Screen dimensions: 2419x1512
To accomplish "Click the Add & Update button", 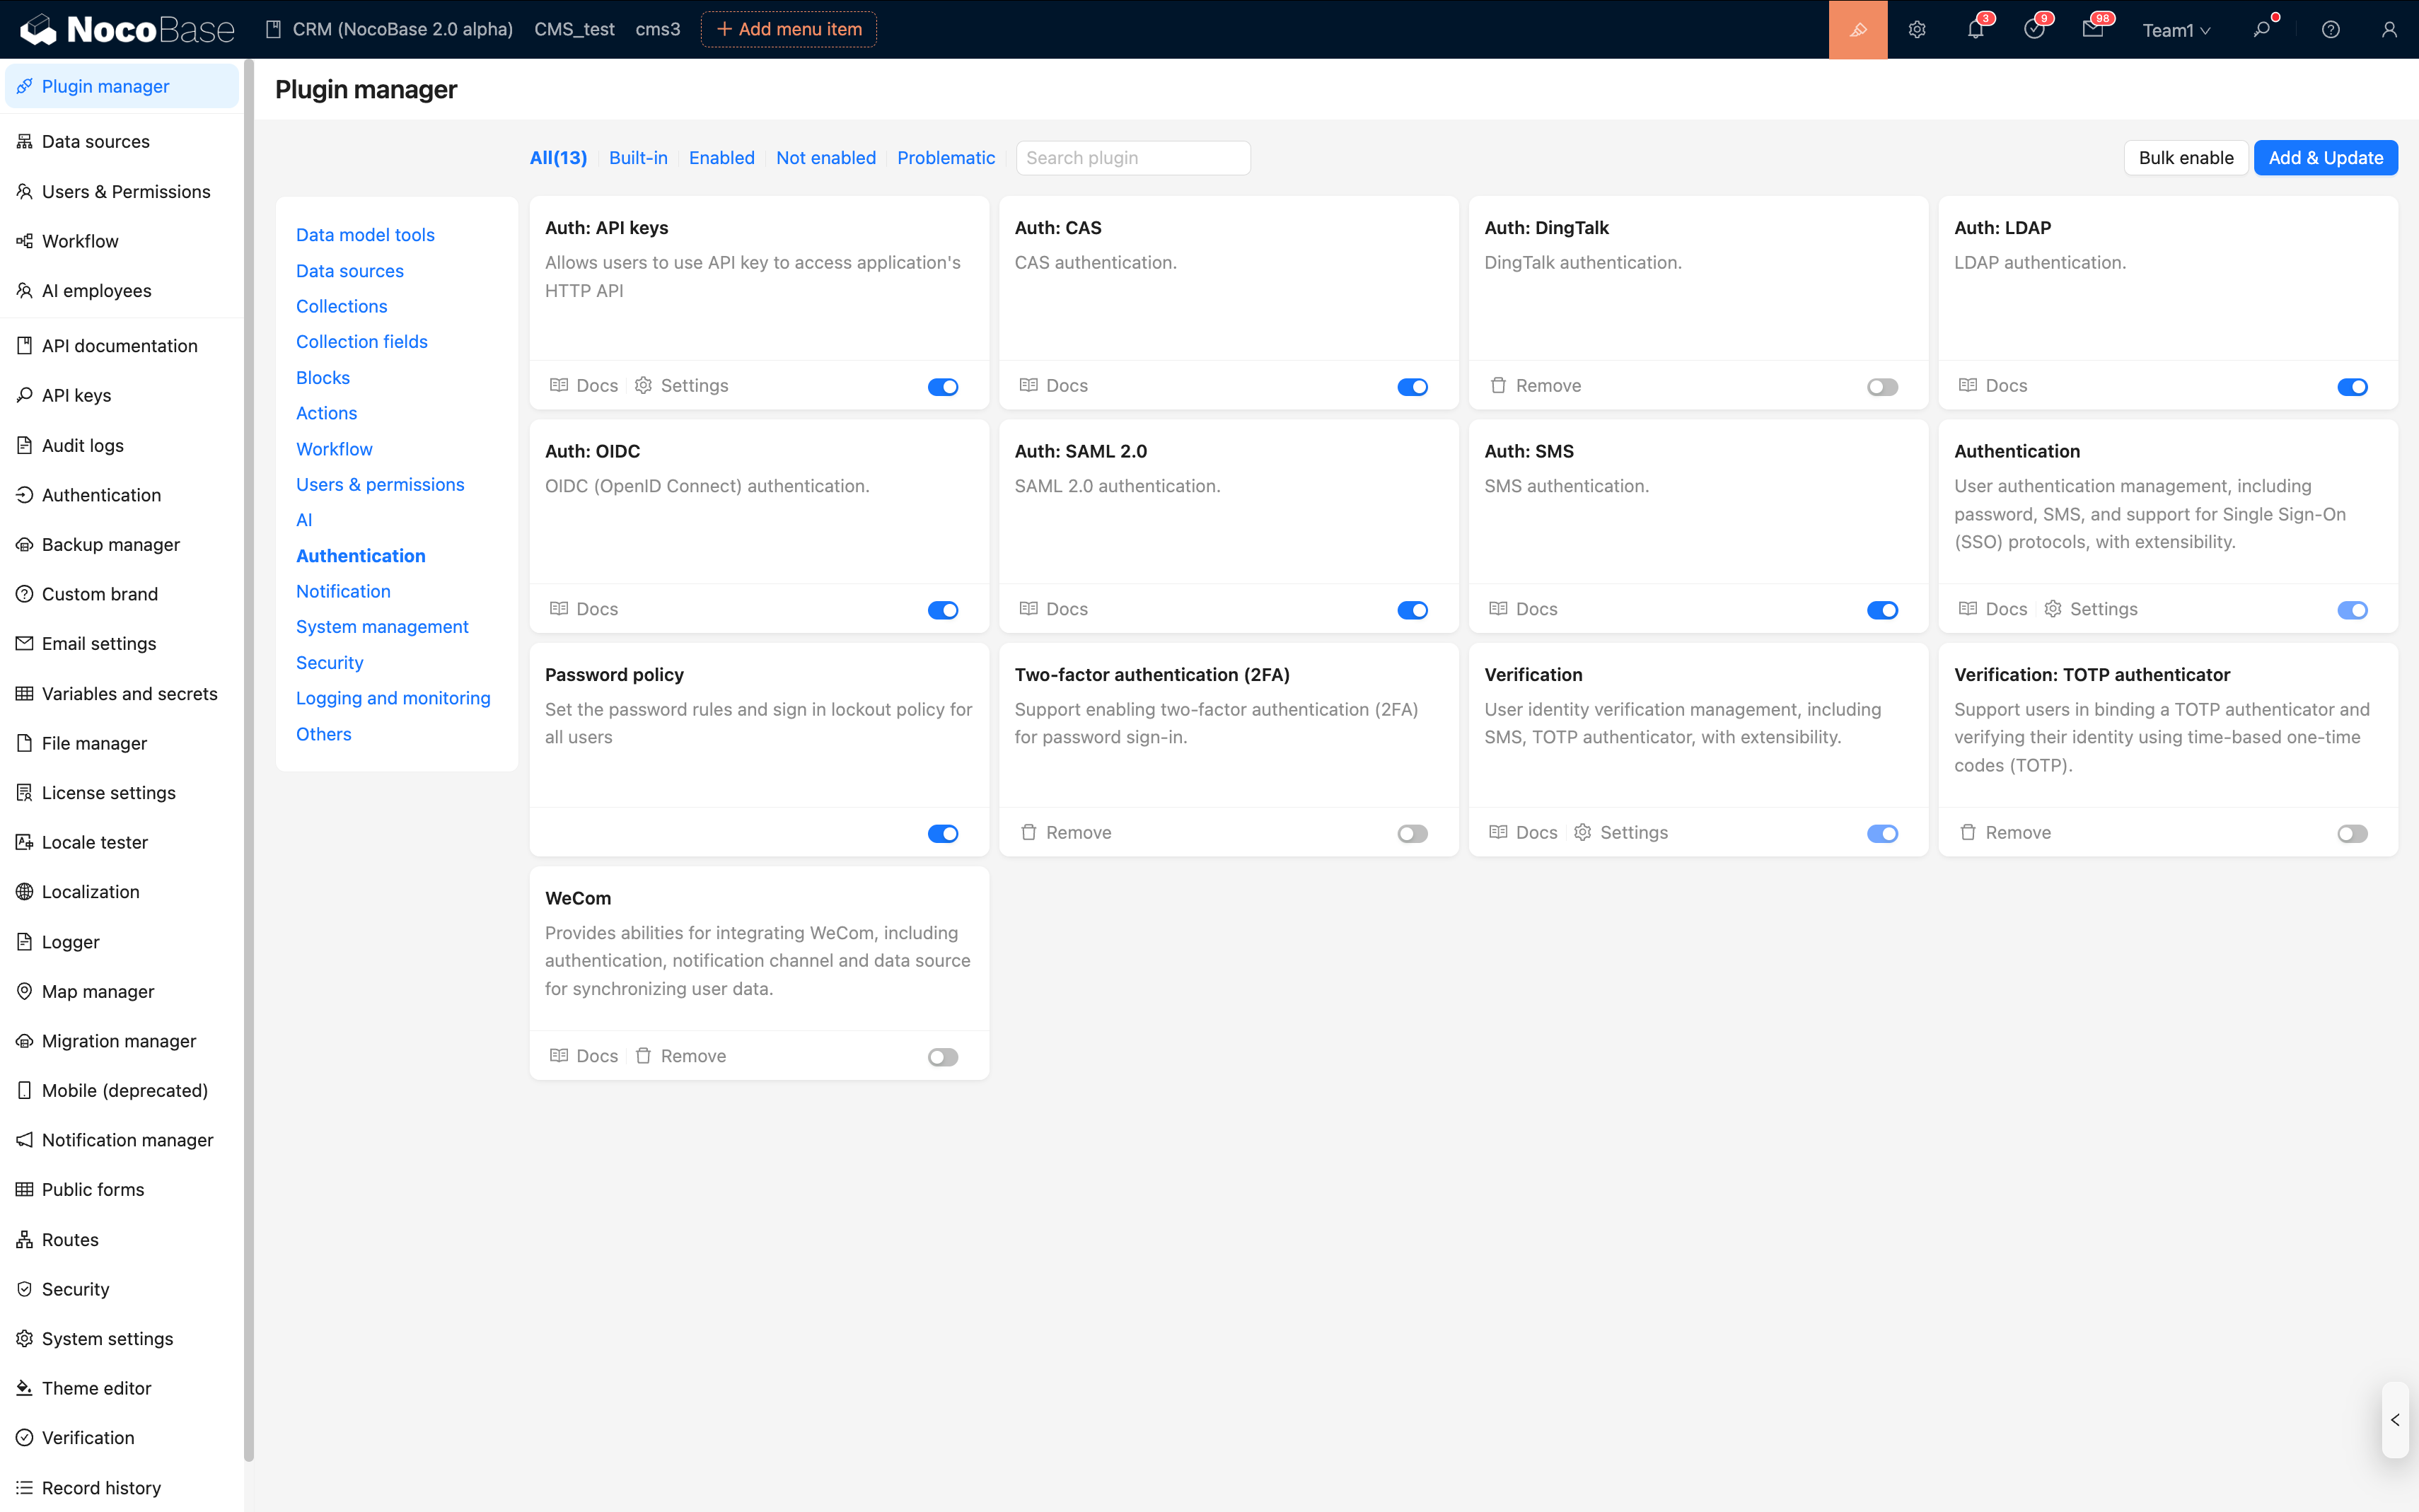I will click(x=2325, y=158).
